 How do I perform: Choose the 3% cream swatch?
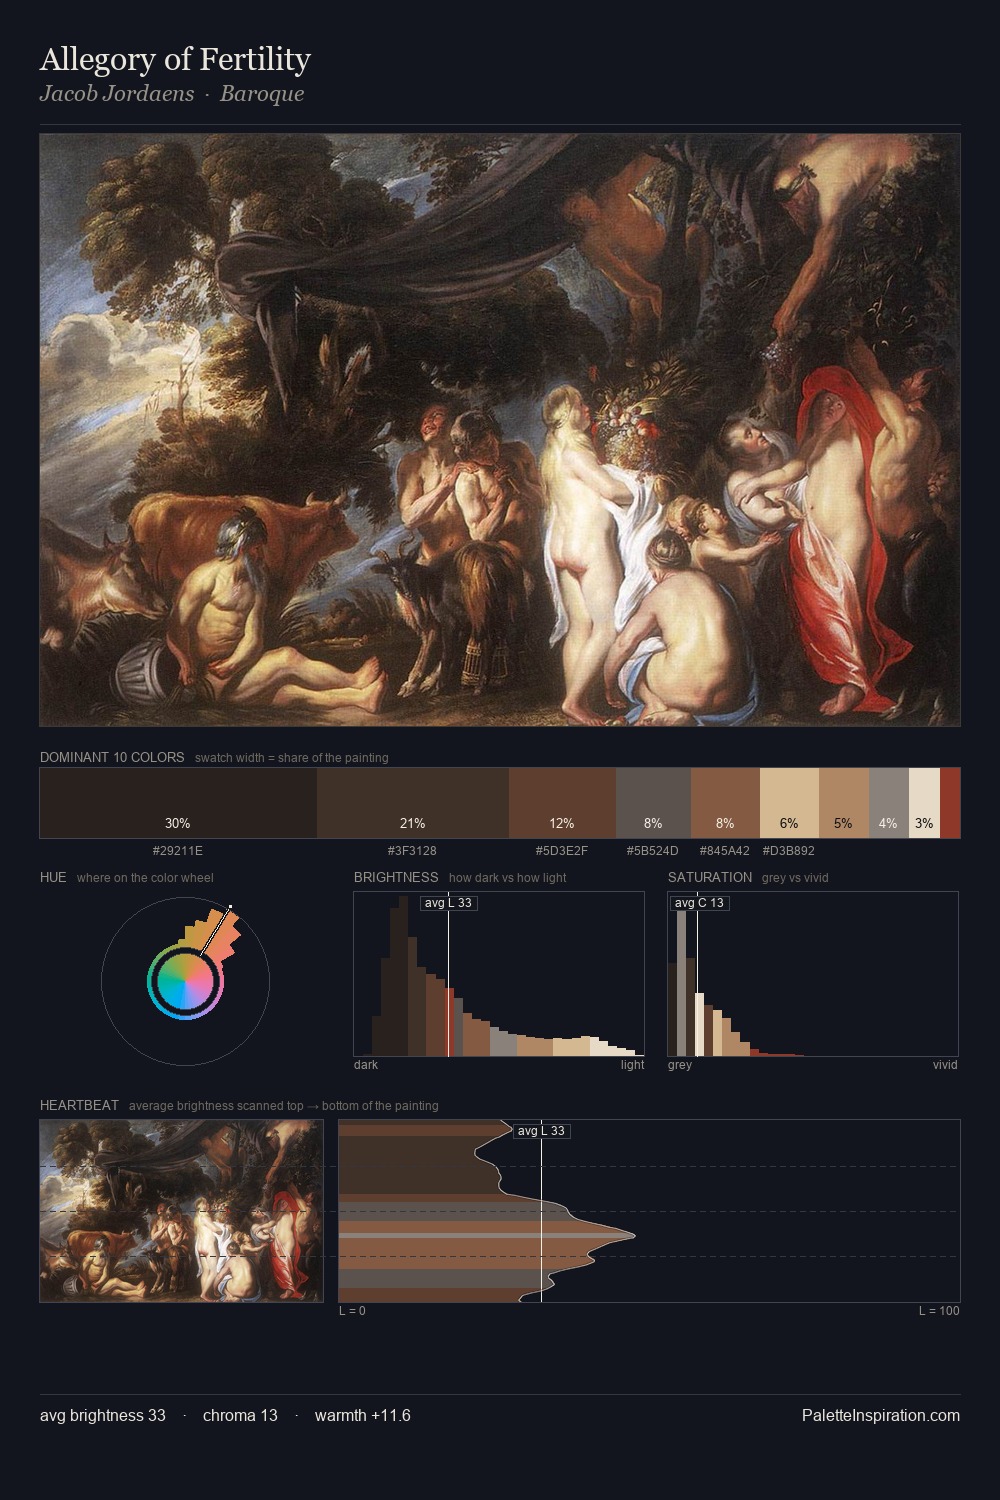coord(924,802)
